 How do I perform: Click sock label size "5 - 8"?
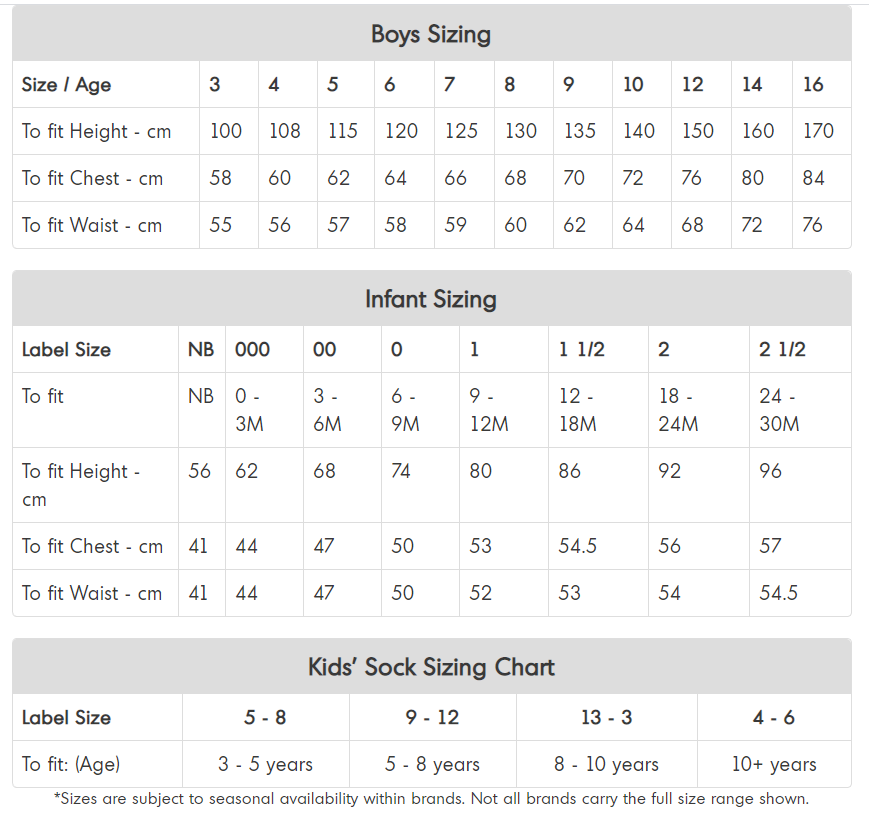pyautogui.click(x=265, y=718)
